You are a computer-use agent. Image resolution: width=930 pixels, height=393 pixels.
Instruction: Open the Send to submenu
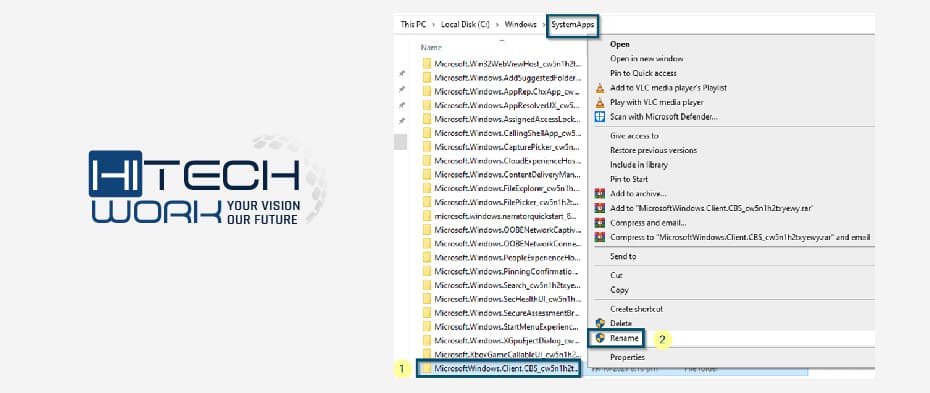623,256
